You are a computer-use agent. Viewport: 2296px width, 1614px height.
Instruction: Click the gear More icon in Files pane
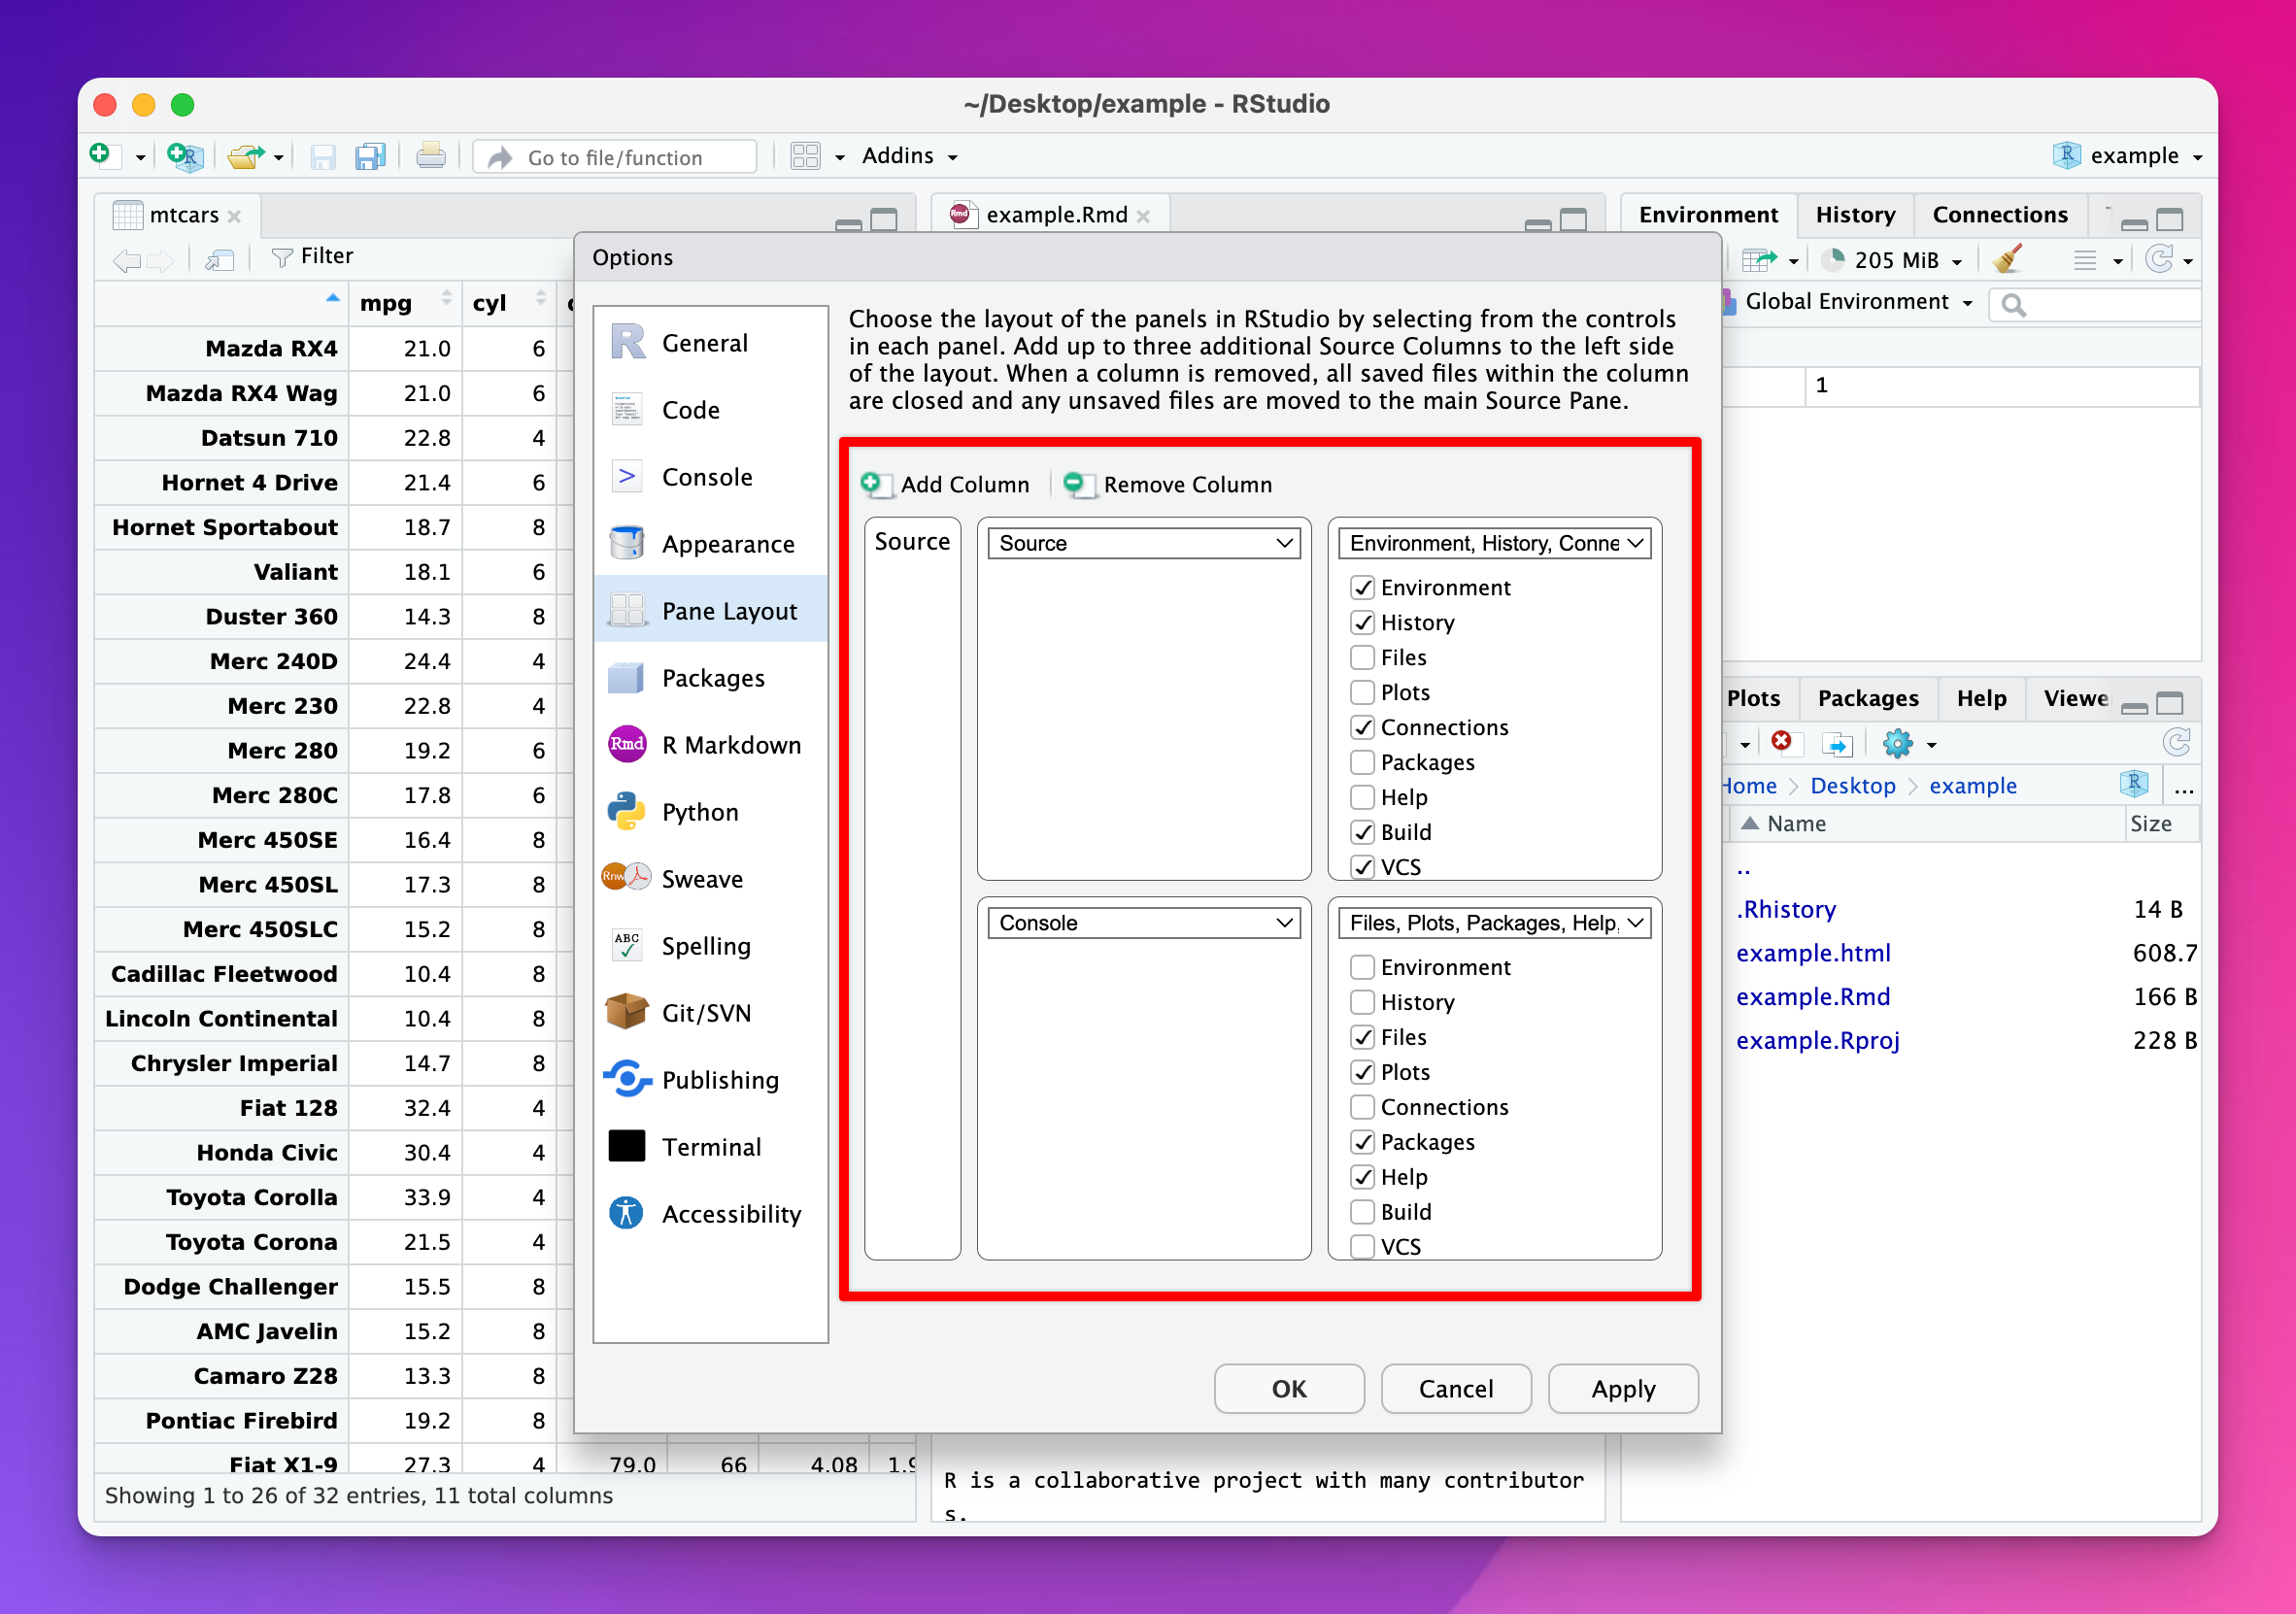point(1897,744)
